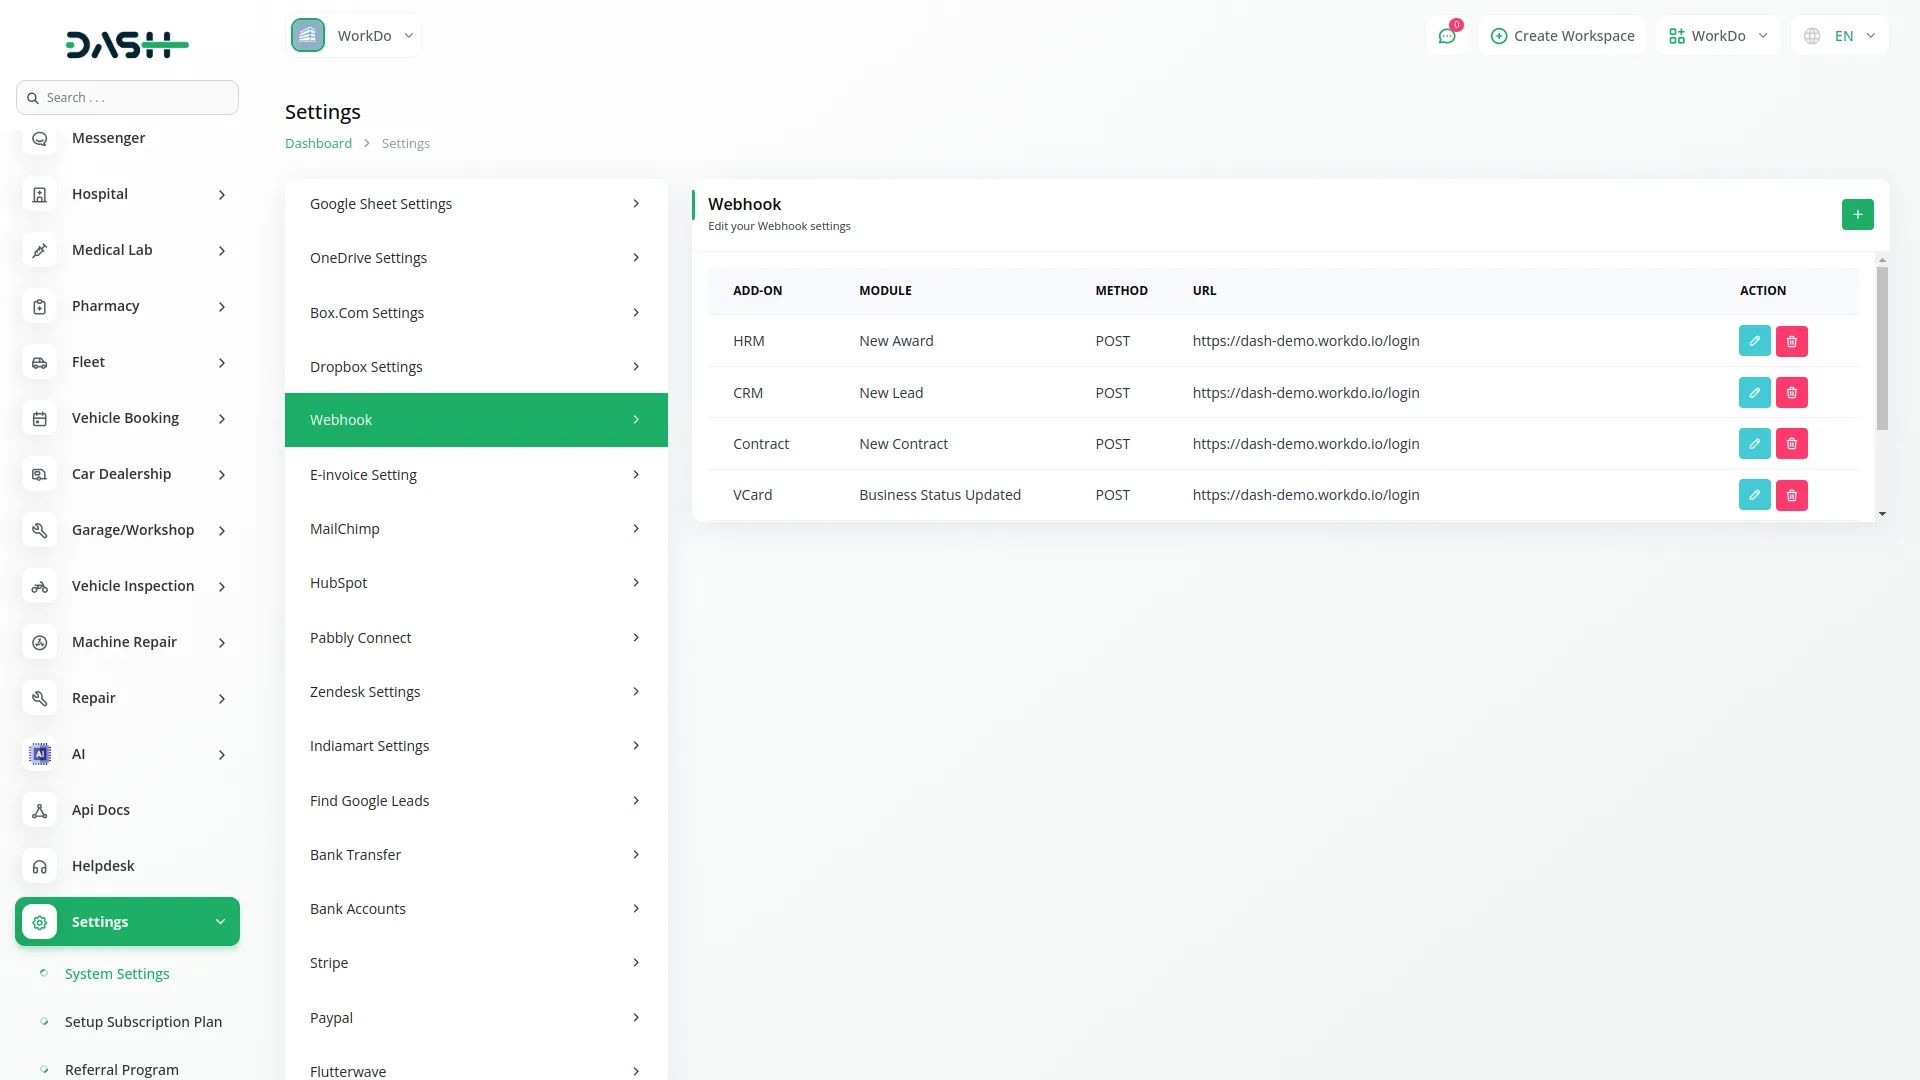1920x1080 pixels.
Task: Select the Api Docs sidebar icon
Action: coord(39,810)
